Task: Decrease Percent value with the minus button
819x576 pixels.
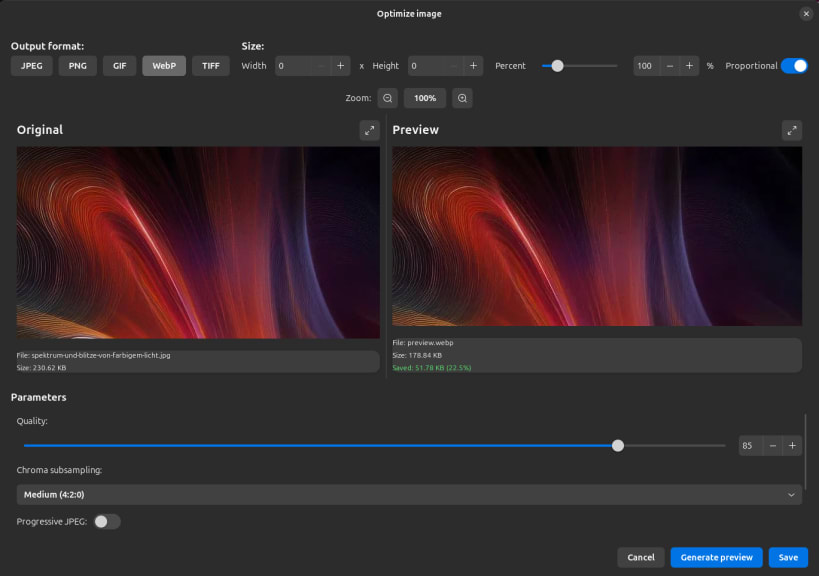Action: (669, 66)
